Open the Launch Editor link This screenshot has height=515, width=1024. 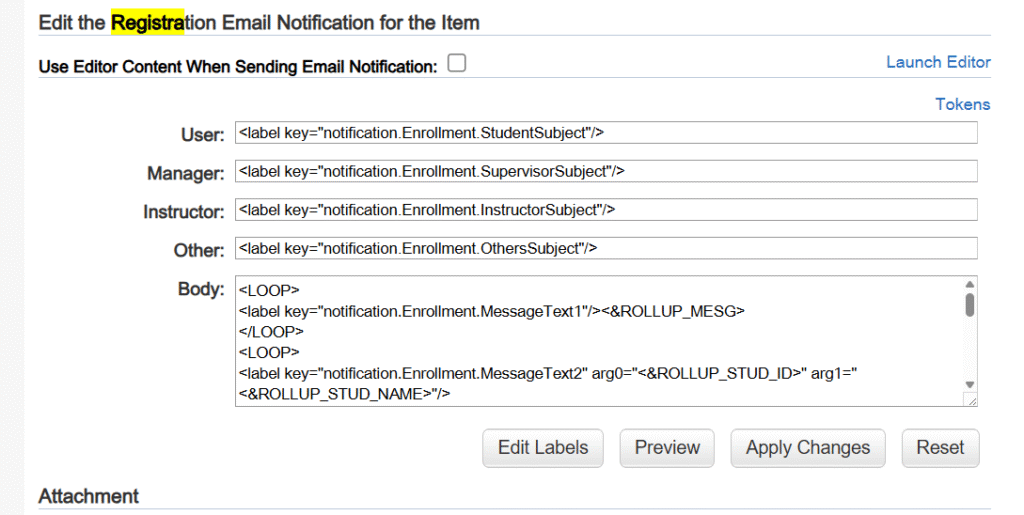coord(938,62)
